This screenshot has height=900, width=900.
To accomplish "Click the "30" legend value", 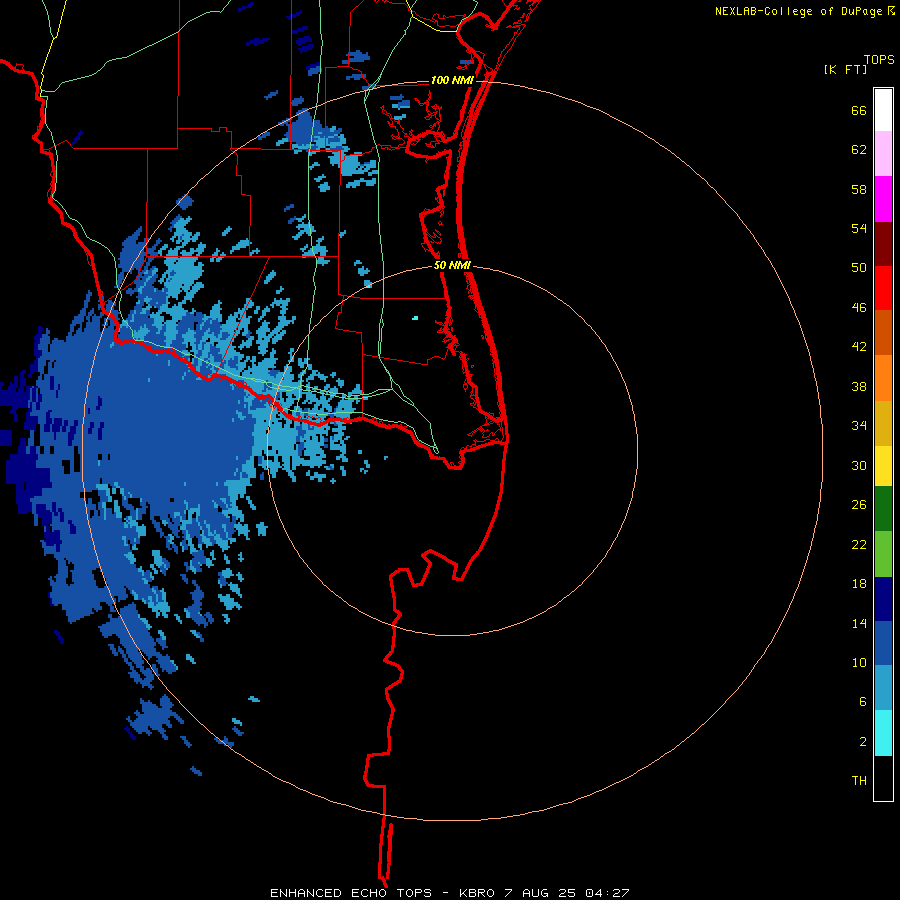I will click(x=859, y=465).
